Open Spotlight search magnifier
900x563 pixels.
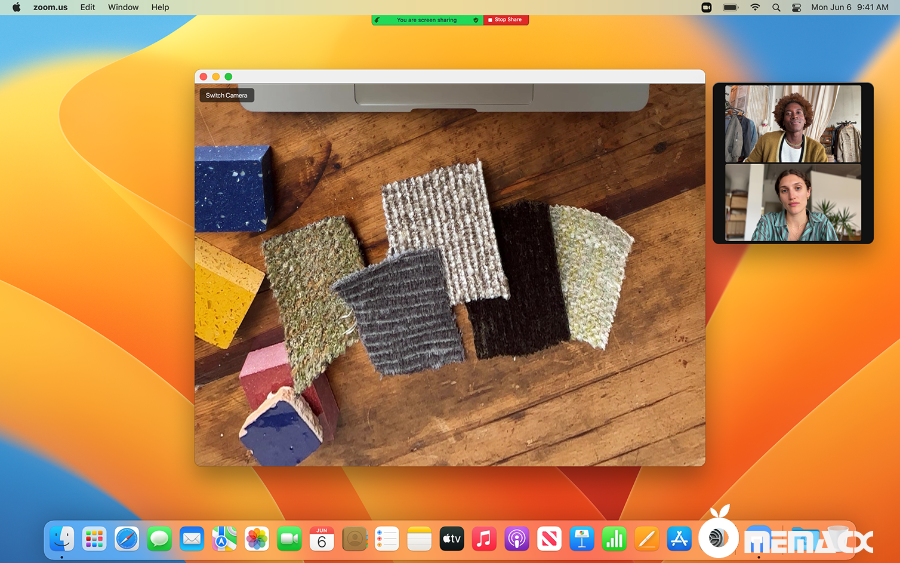point(776,7)
